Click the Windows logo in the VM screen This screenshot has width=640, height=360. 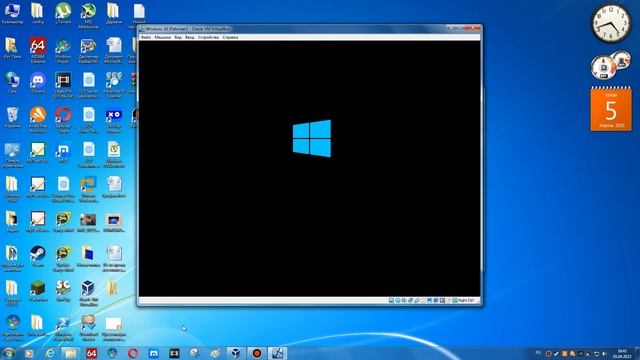[312, 138]
